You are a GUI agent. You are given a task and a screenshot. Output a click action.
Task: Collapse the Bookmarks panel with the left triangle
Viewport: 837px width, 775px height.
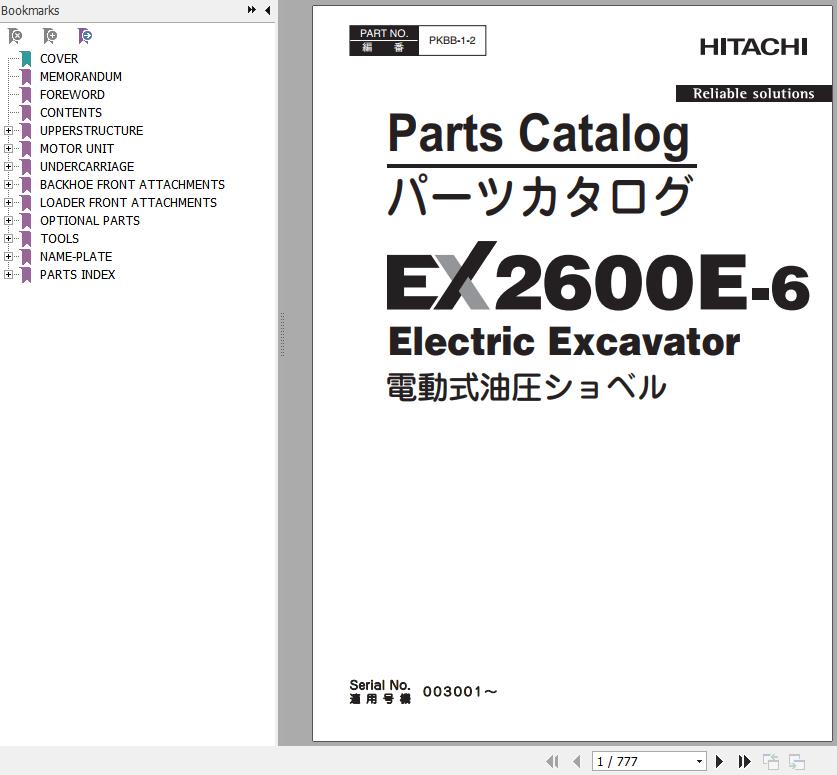click(267, 10)
